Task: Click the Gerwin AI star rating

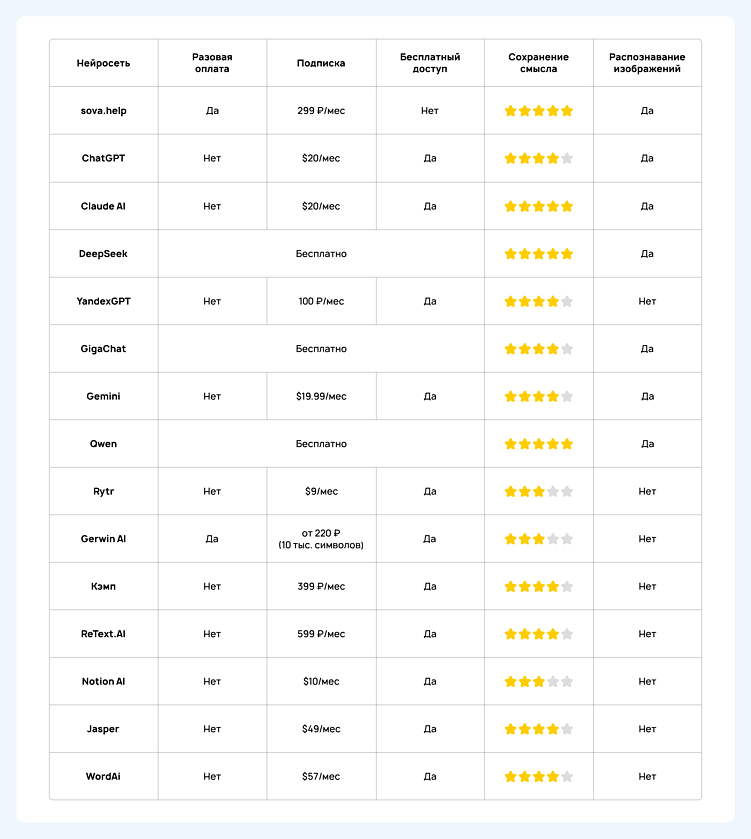Action: tap(539, 539)
